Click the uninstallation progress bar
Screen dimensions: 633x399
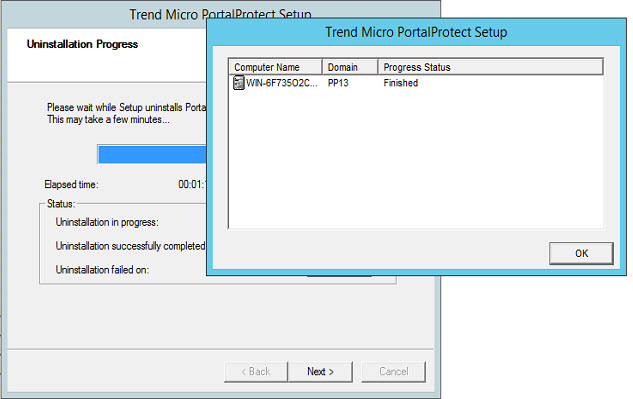coord(152,155)
